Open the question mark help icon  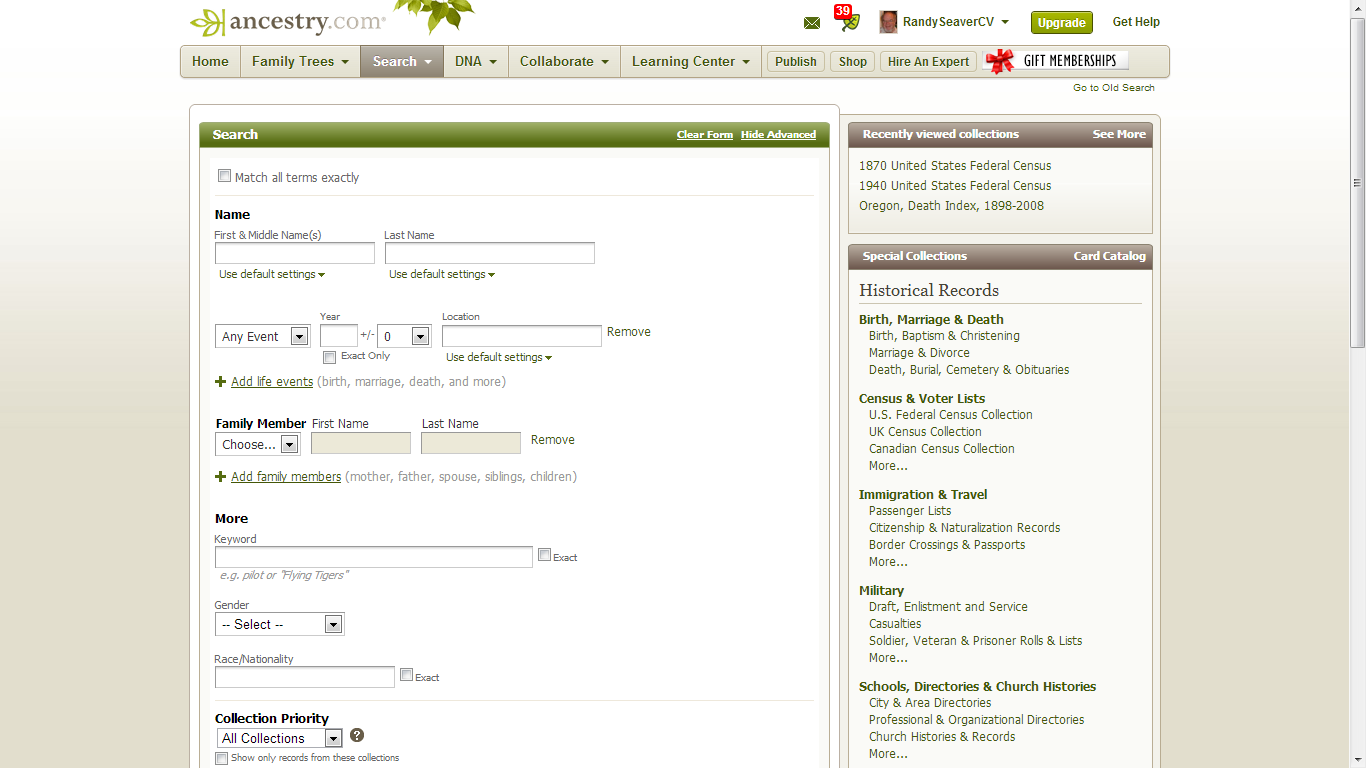click(357, 736)
